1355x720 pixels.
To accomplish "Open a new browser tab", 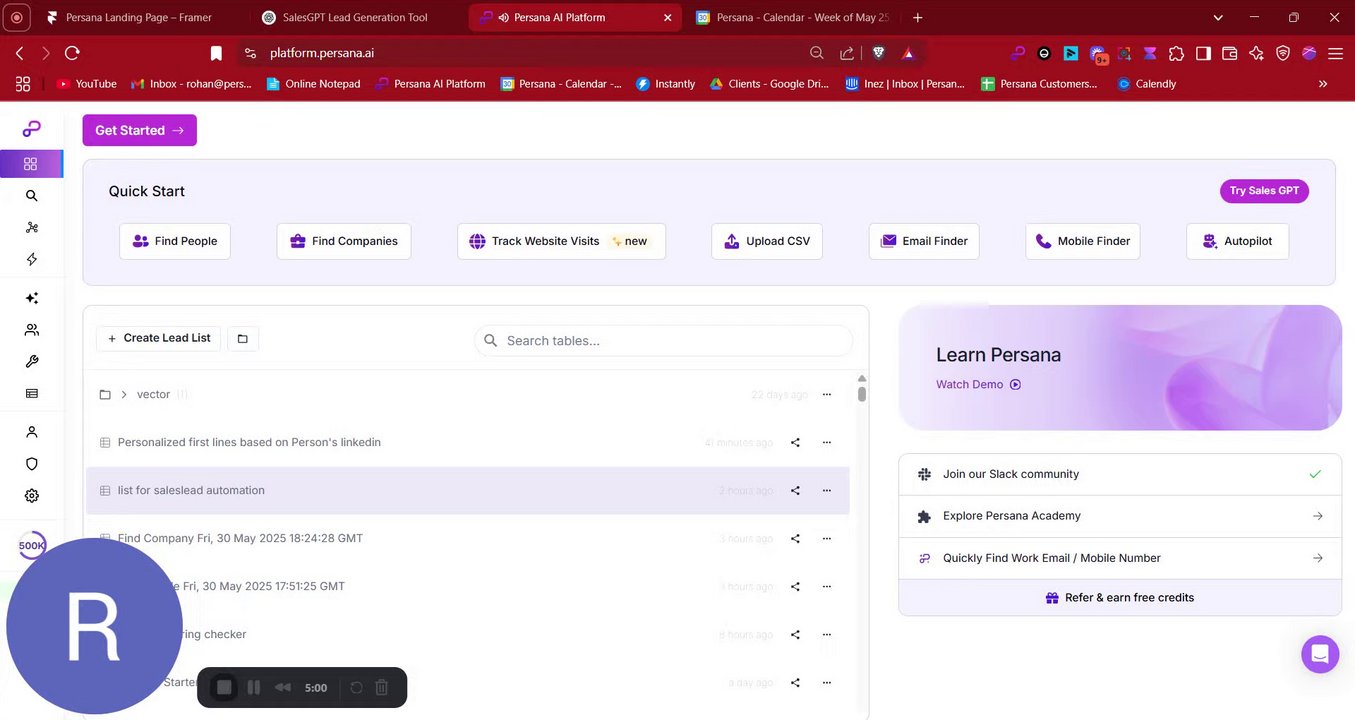I will point(918,17).
